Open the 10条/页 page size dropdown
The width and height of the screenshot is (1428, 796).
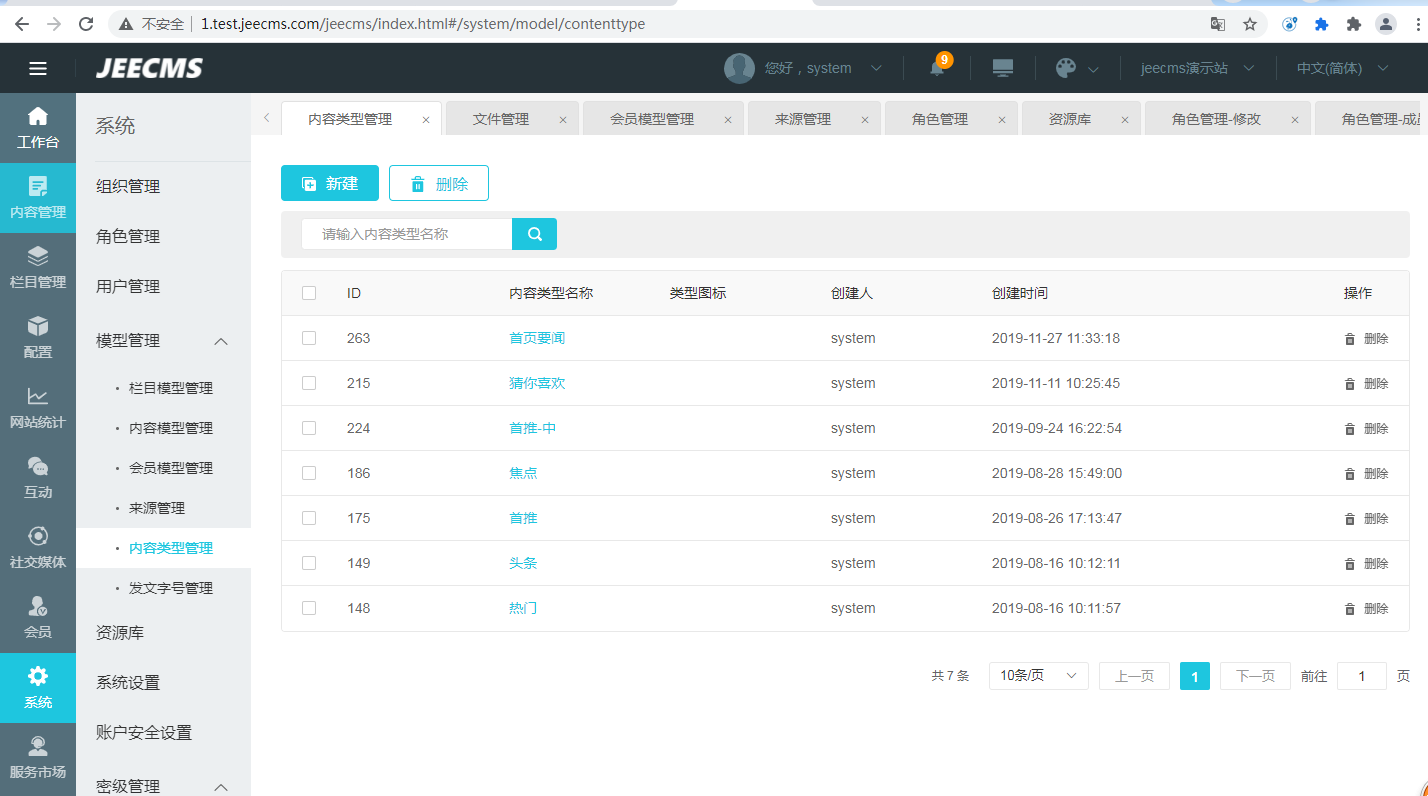click(1038, 676)
